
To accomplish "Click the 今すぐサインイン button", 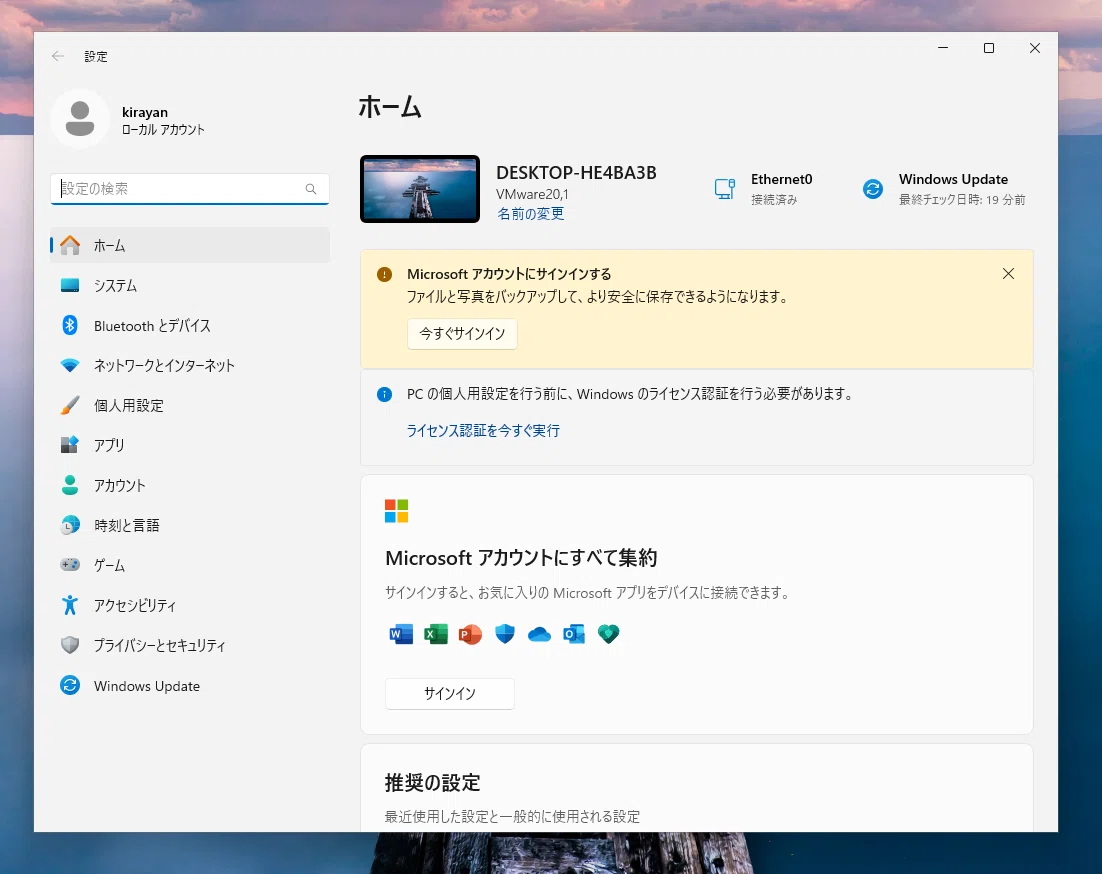I will pos(462,334).
